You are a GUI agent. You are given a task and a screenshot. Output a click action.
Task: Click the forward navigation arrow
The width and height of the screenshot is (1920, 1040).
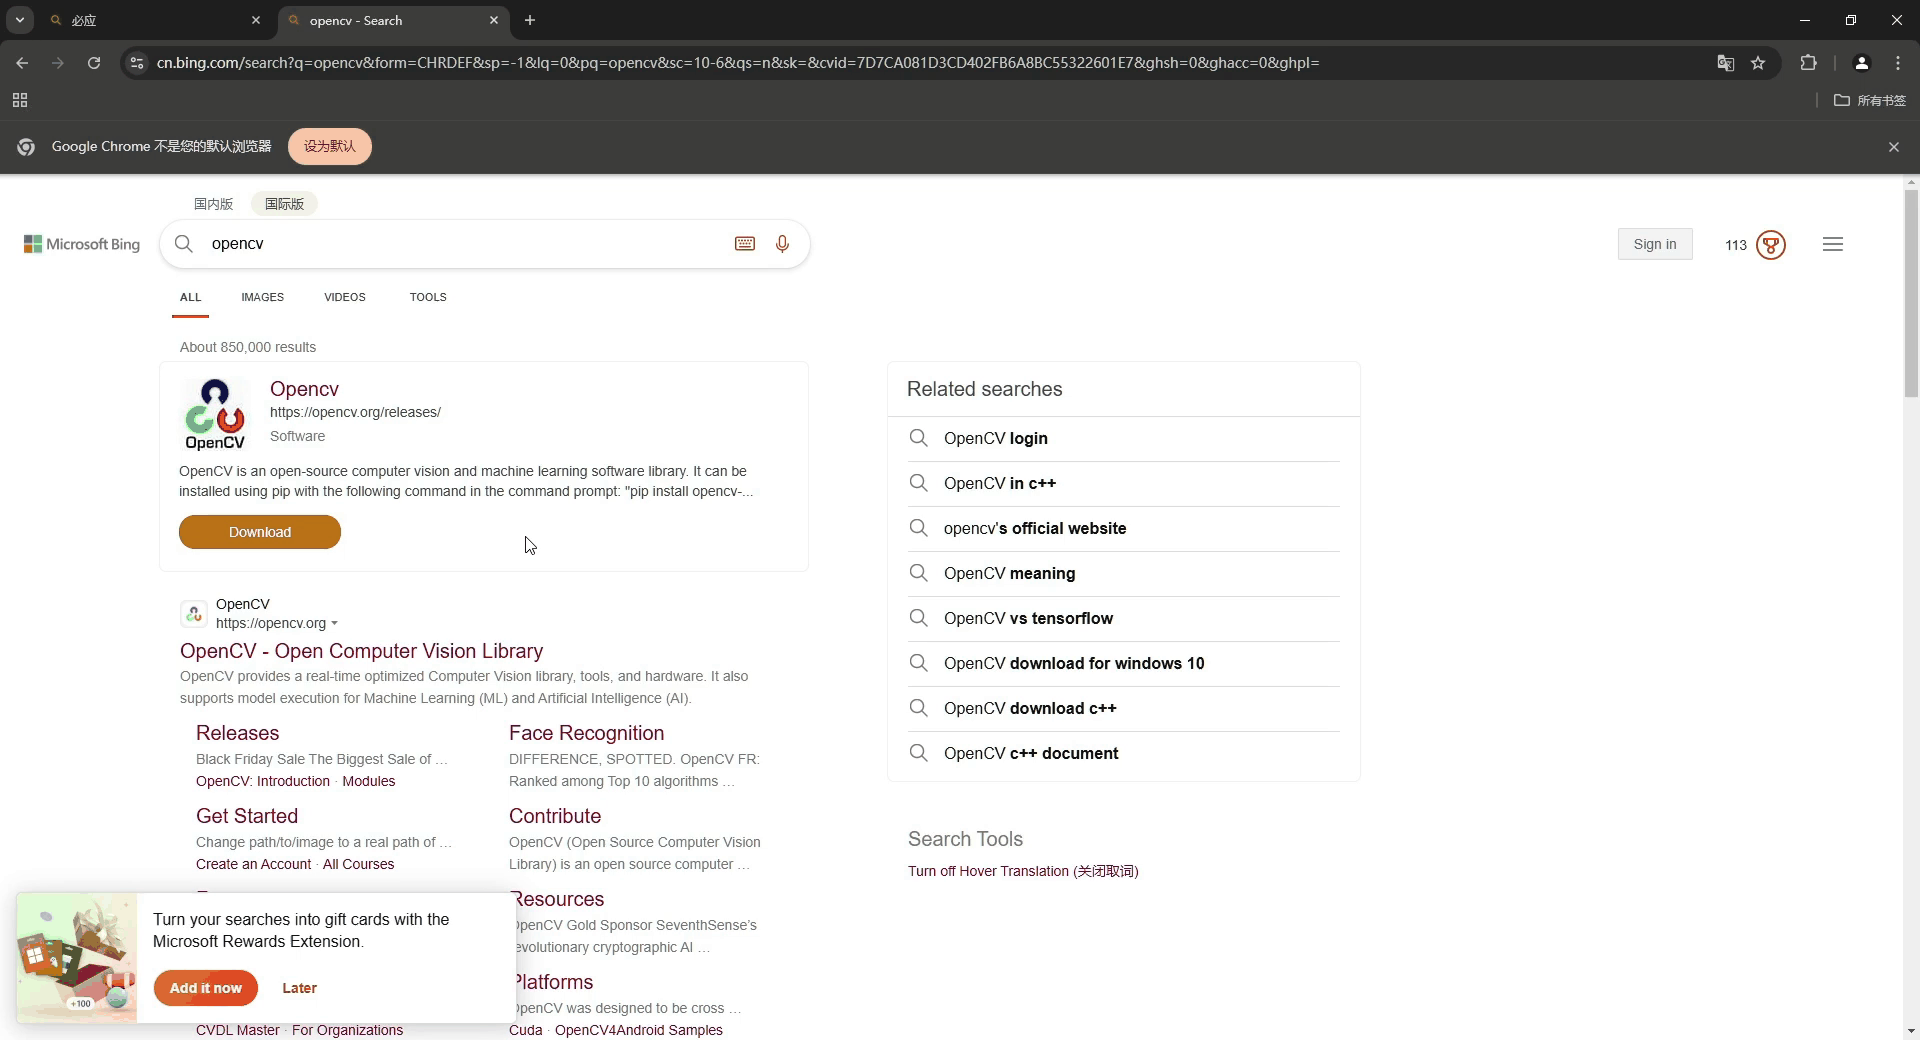[58, 63]
